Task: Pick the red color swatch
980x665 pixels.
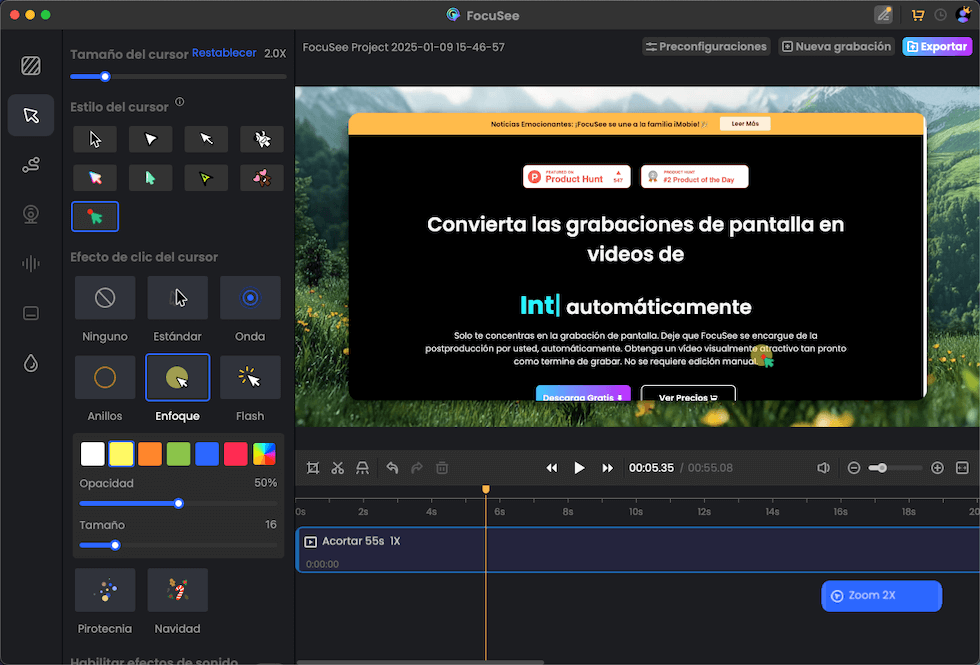Action: click(236, 454)
